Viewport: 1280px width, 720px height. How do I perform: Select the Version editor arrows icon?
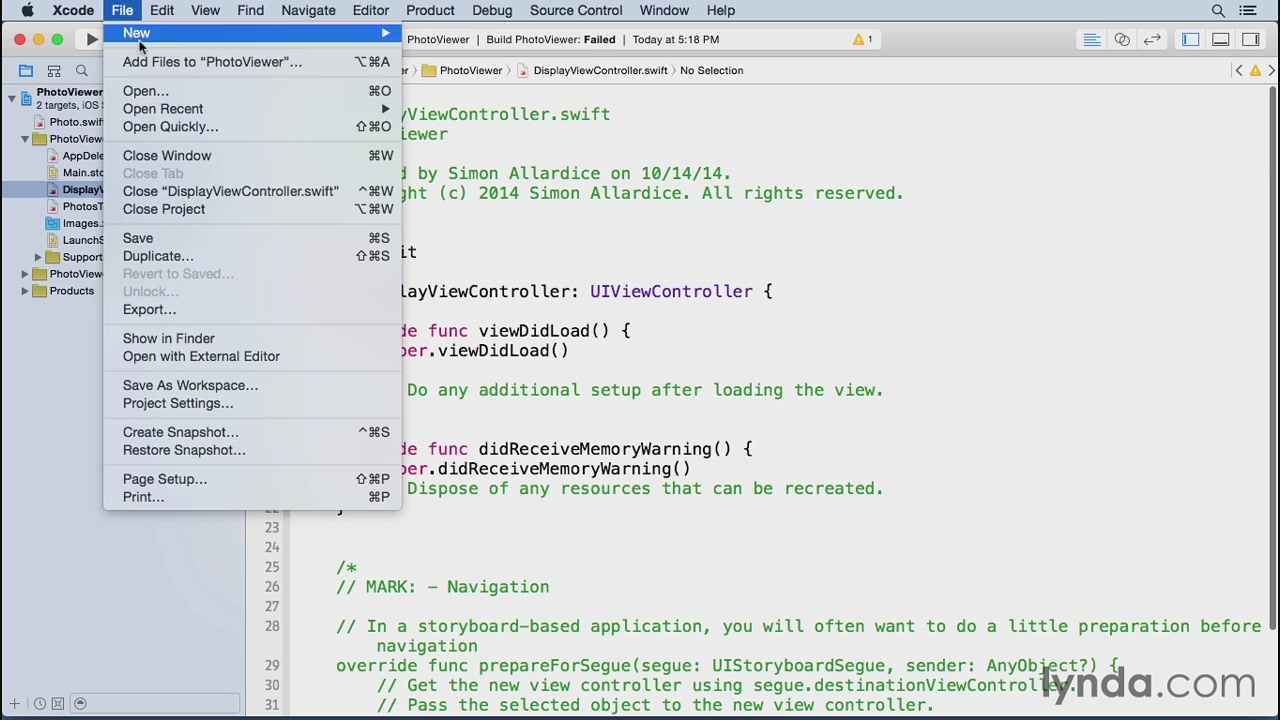1152,39
